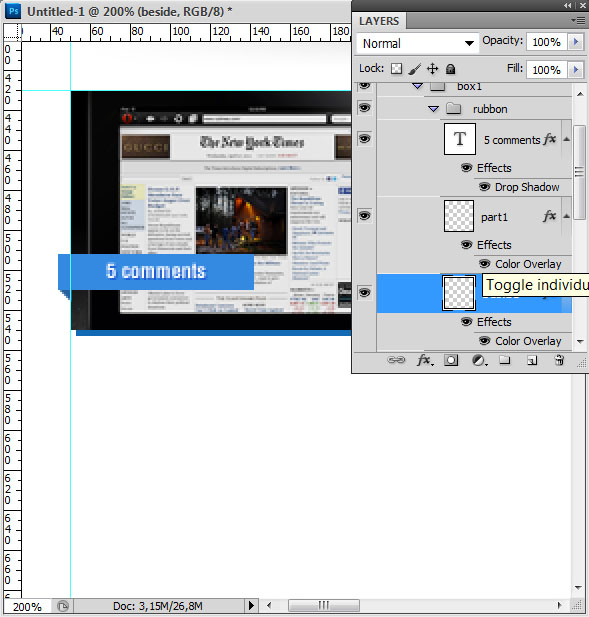The image size is (589, 617).
Task: Hide the 5 comments text layer
Action: pos(364,139)
